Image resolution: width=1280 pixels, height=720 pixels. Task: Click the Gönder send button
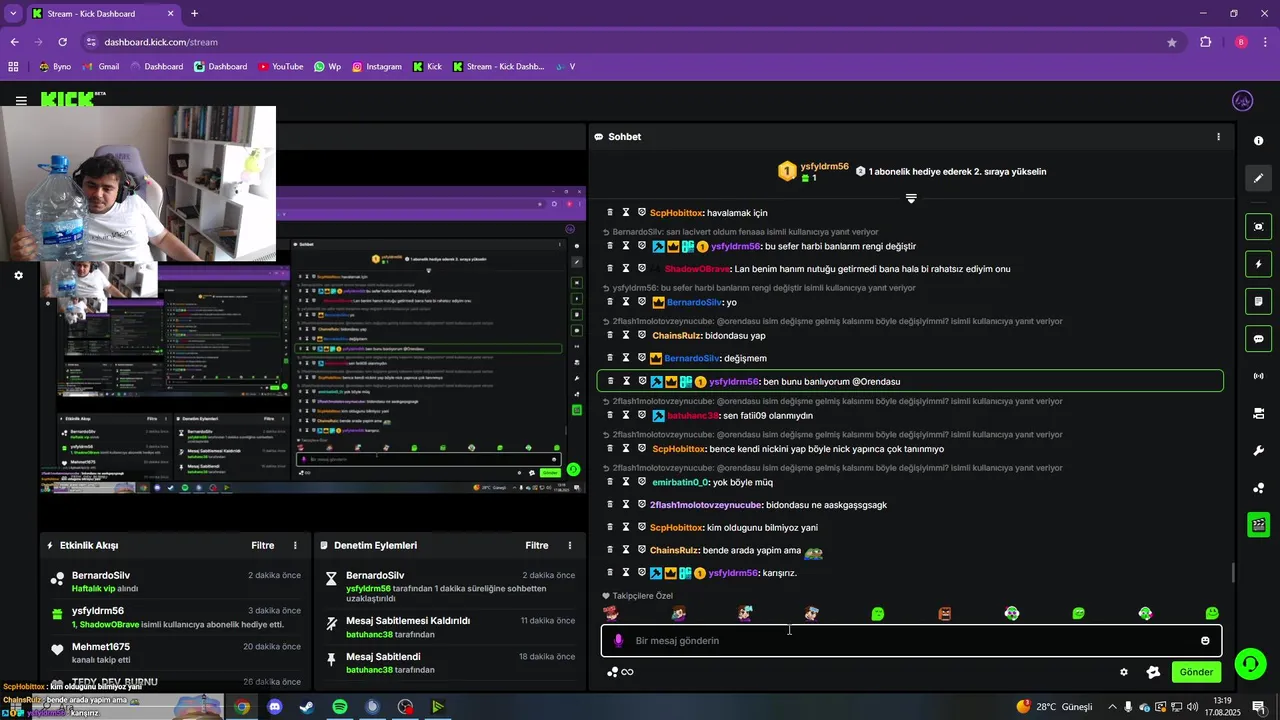point(1196,672)
